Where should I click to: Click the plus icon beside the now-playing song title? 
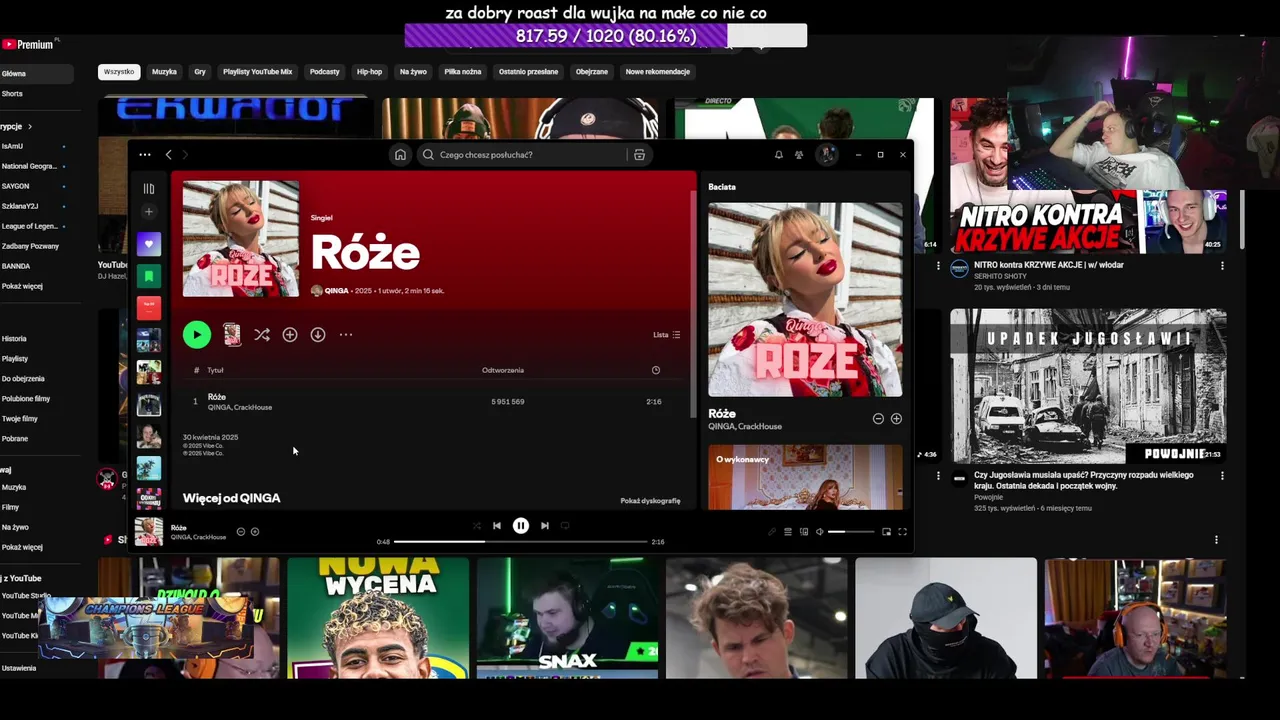point(255,532)
